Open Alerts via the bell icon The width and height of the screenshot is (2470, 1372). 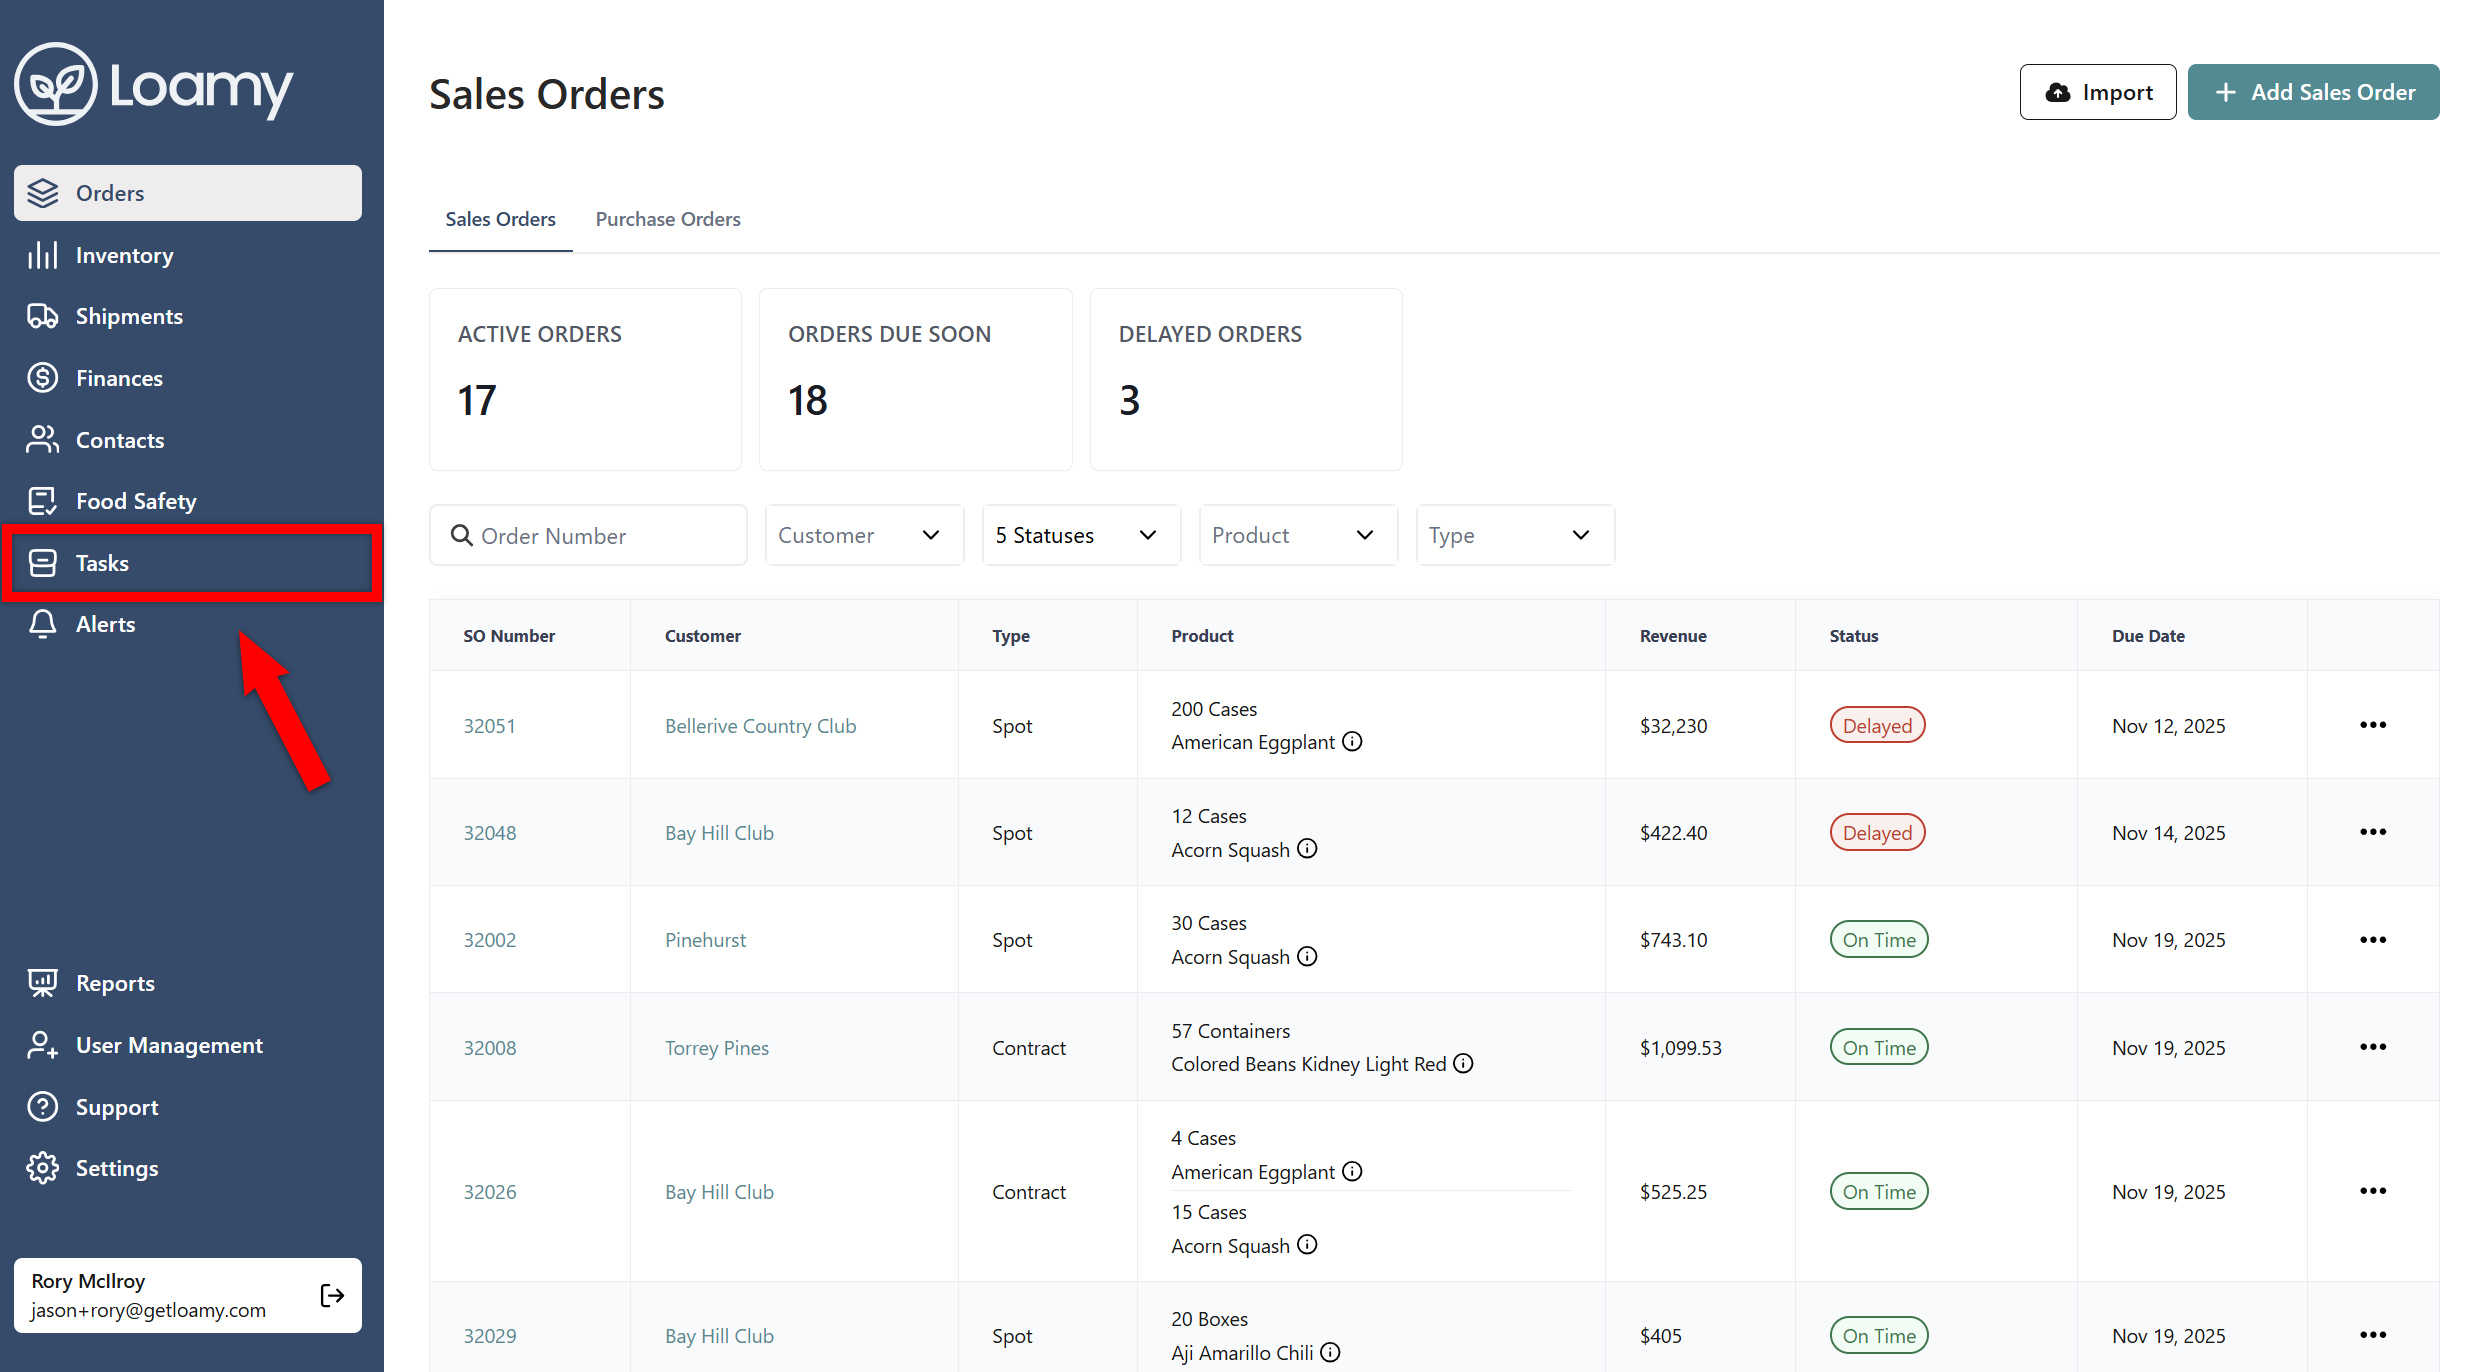click(42, 624)
